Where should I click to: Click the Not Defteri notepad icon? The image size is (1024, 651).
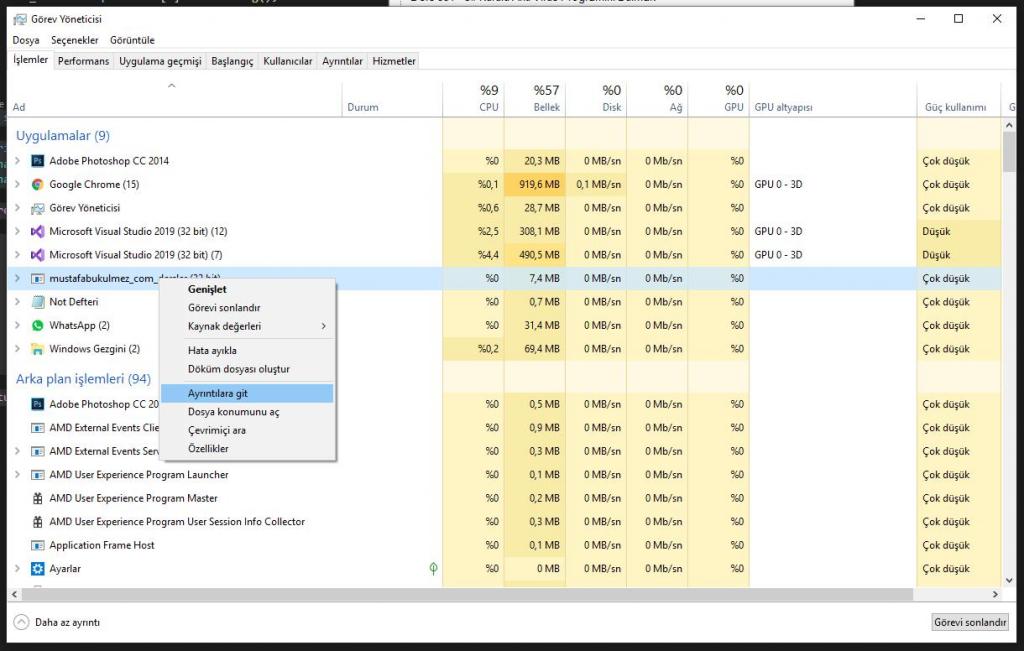(x=38, y=302)
